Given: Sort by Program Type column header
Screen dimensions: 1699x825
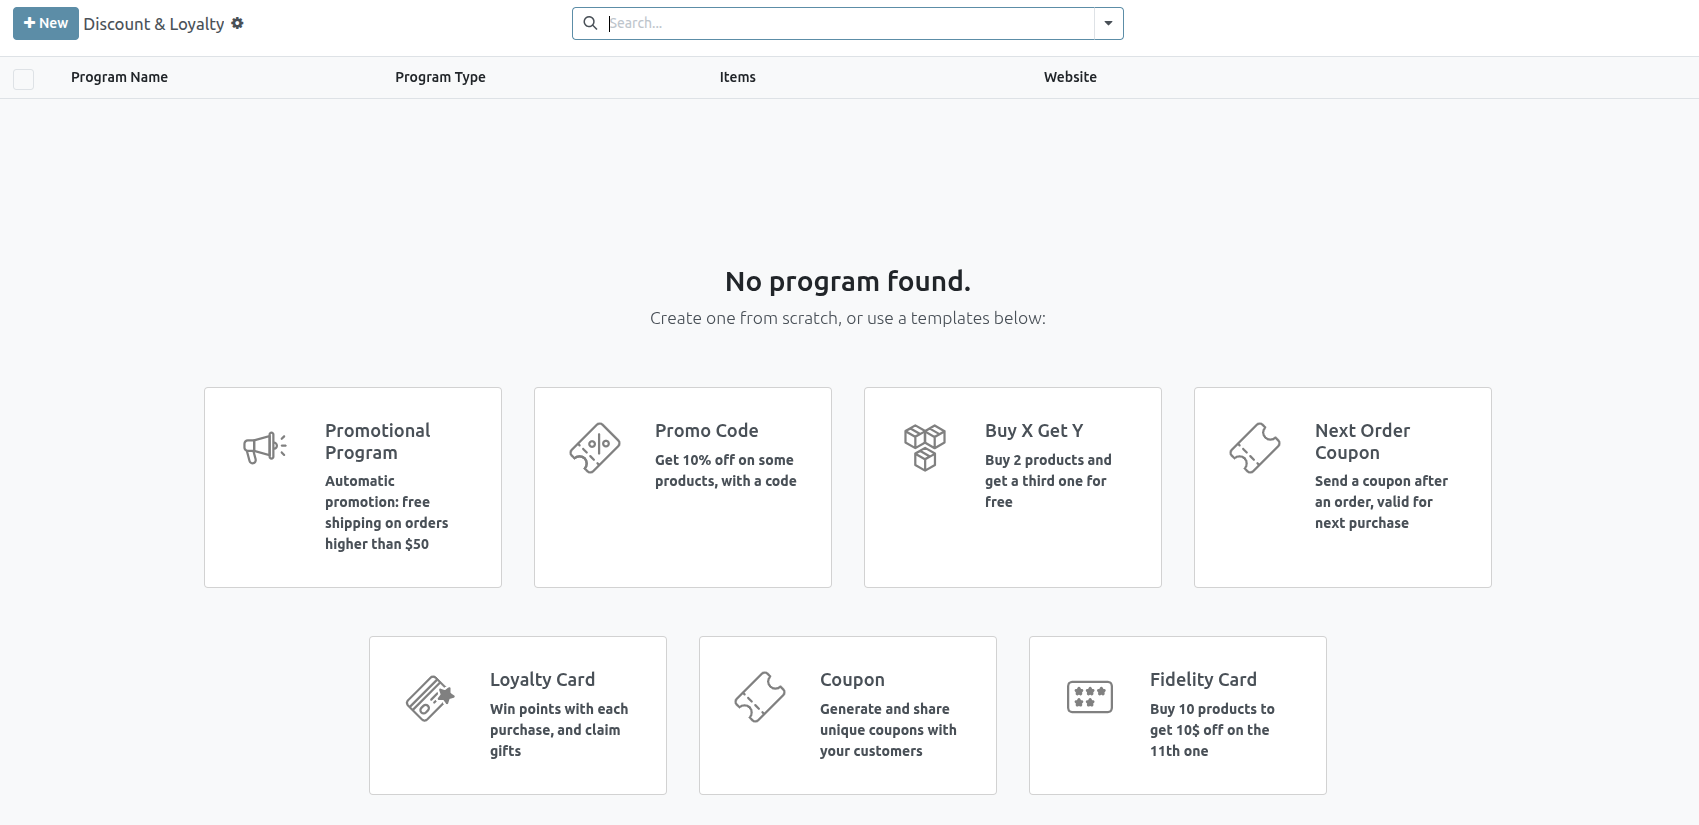Looking at the screenshot, I should (440, 77).
